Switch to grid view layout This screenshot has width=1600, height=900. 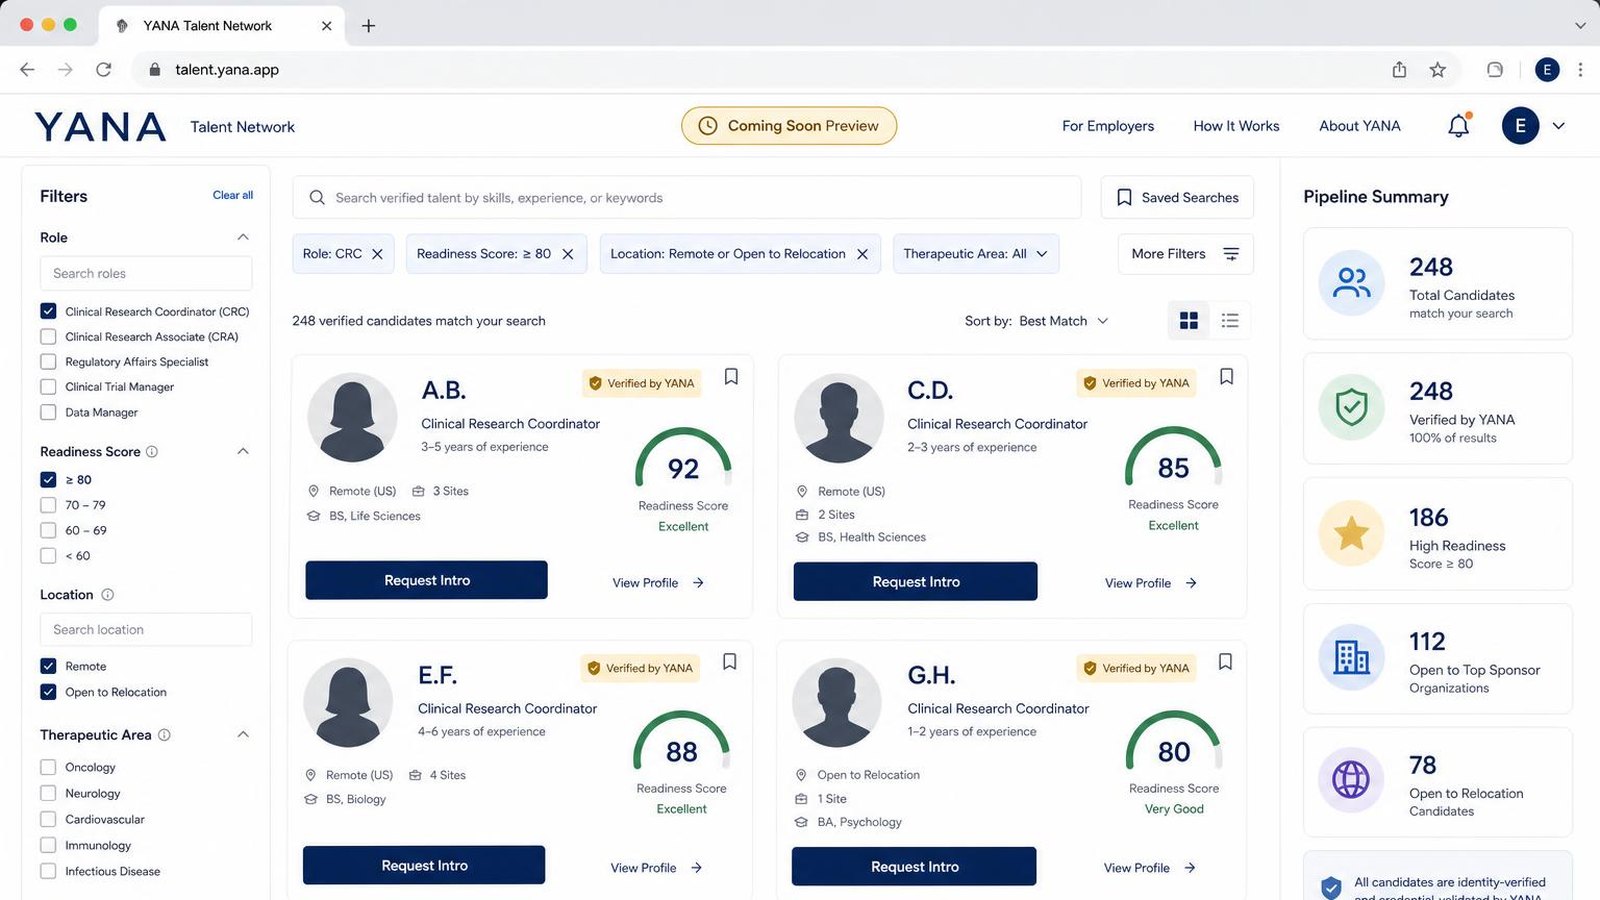click(1189, 320)
